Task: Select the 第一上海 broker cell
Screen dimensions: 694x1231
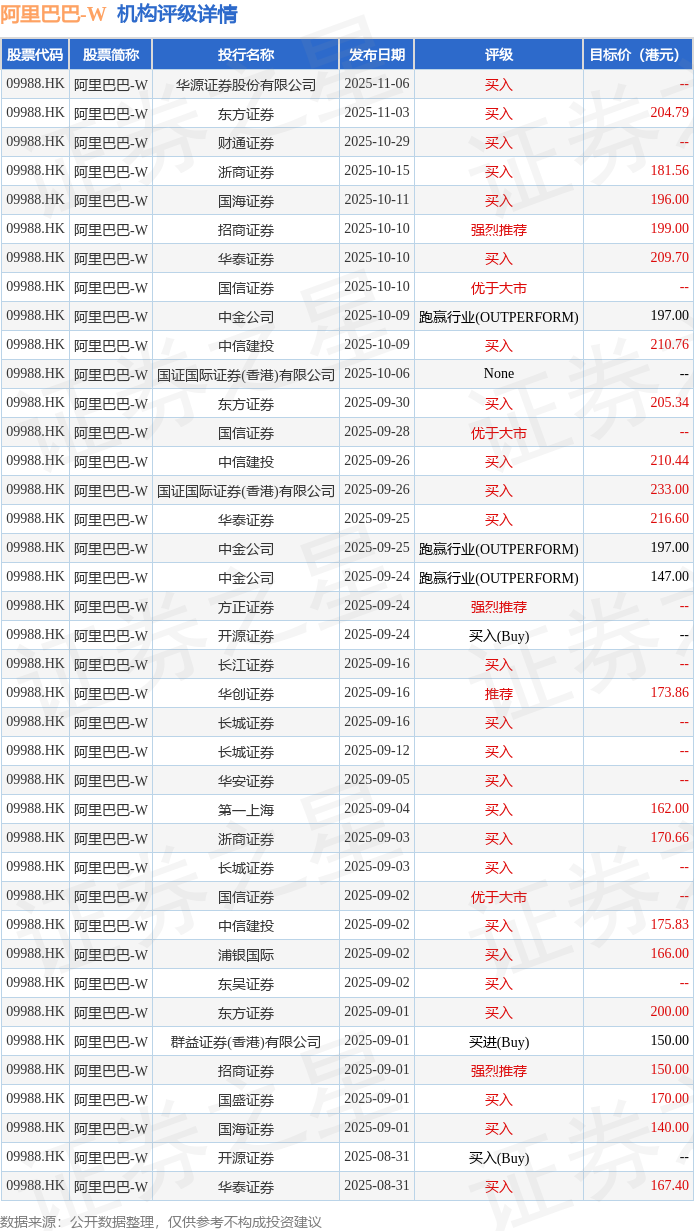Action: point(246,810)
